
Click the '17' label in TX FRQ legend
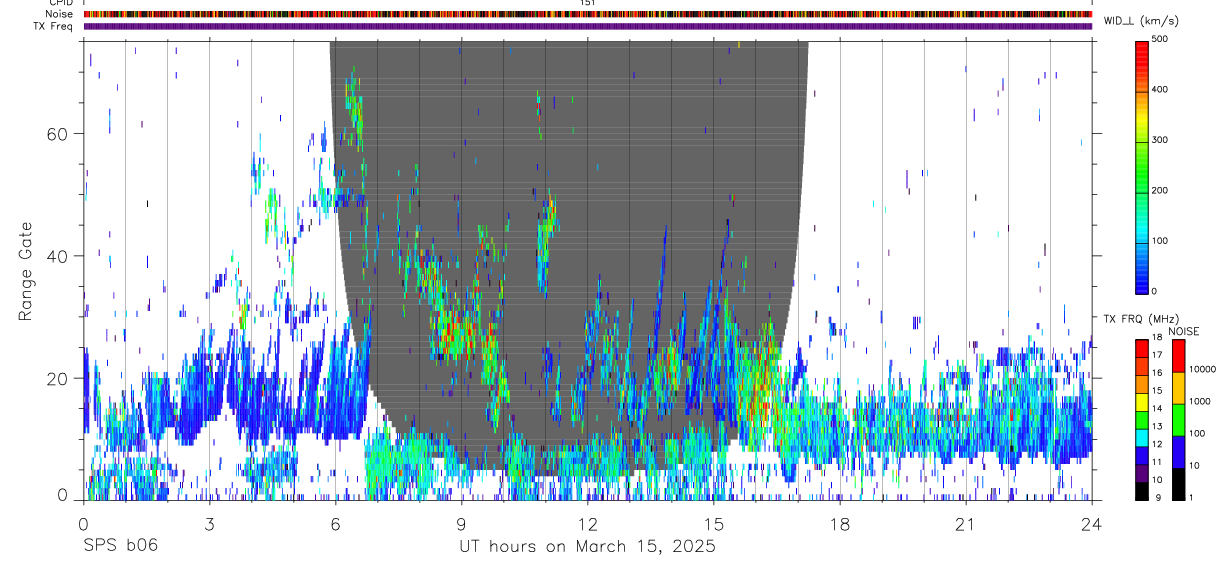(1157, 355)
